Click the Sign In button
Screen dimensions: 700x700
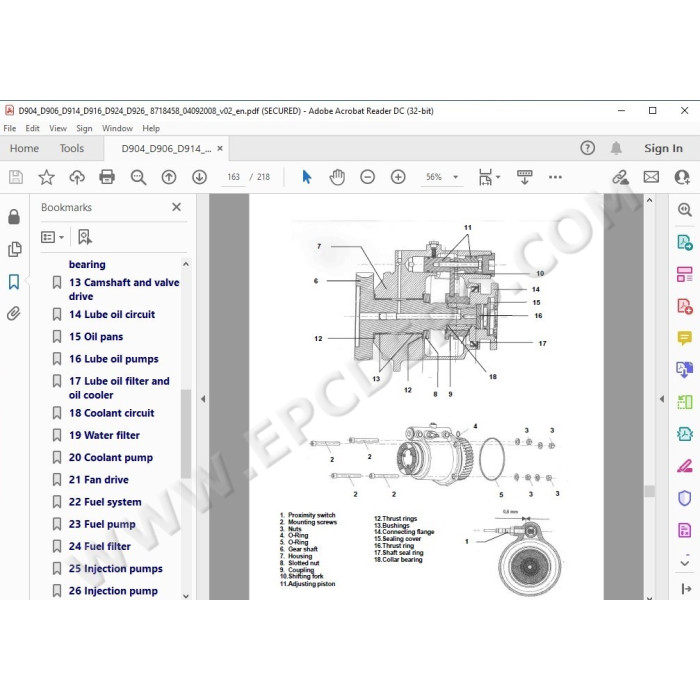click(663, 148)
